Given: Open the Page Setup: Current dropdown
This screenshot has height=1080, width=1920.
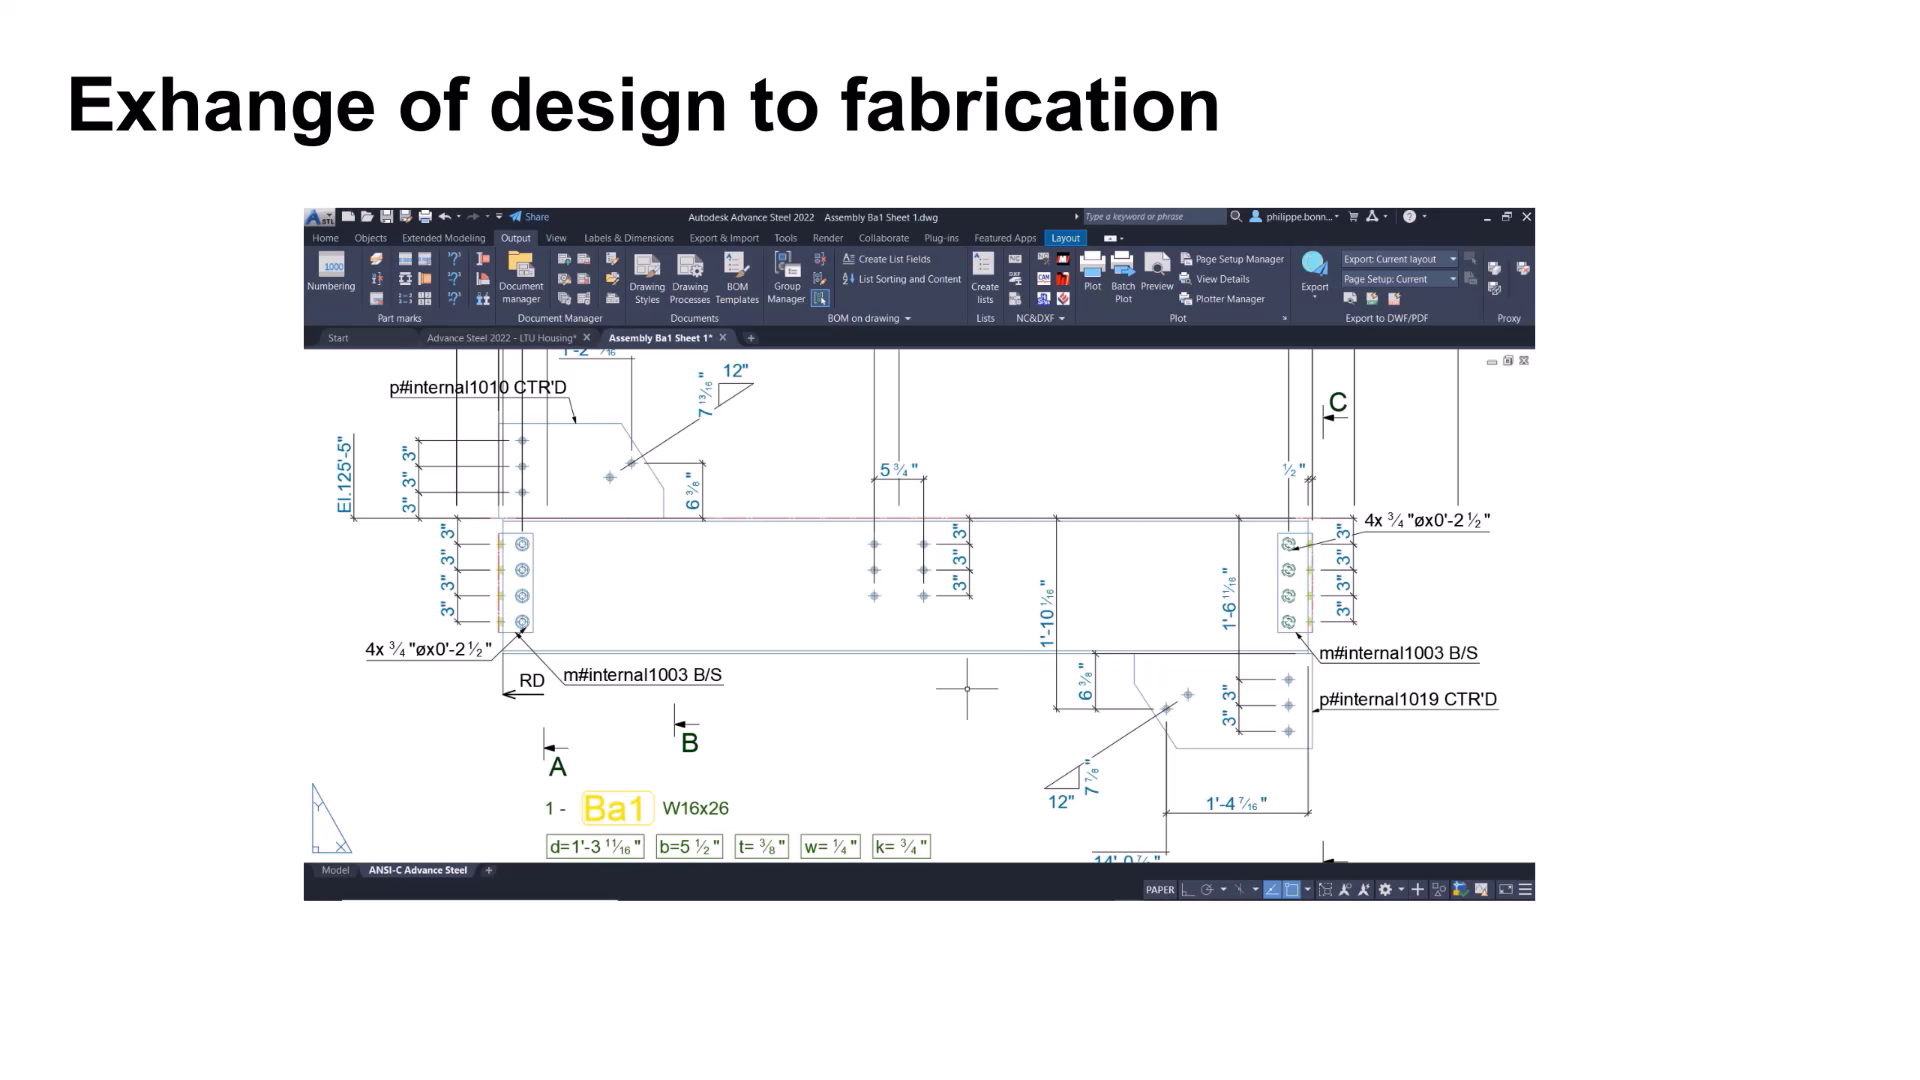Looking at the screenshot, I should 1399,279.
